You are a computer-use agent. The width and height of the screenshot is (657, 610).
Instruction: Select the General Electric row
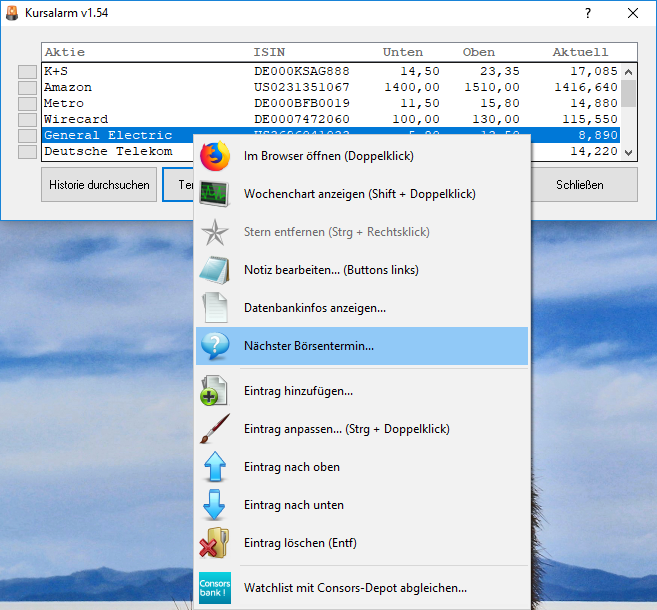coord(118,135)
